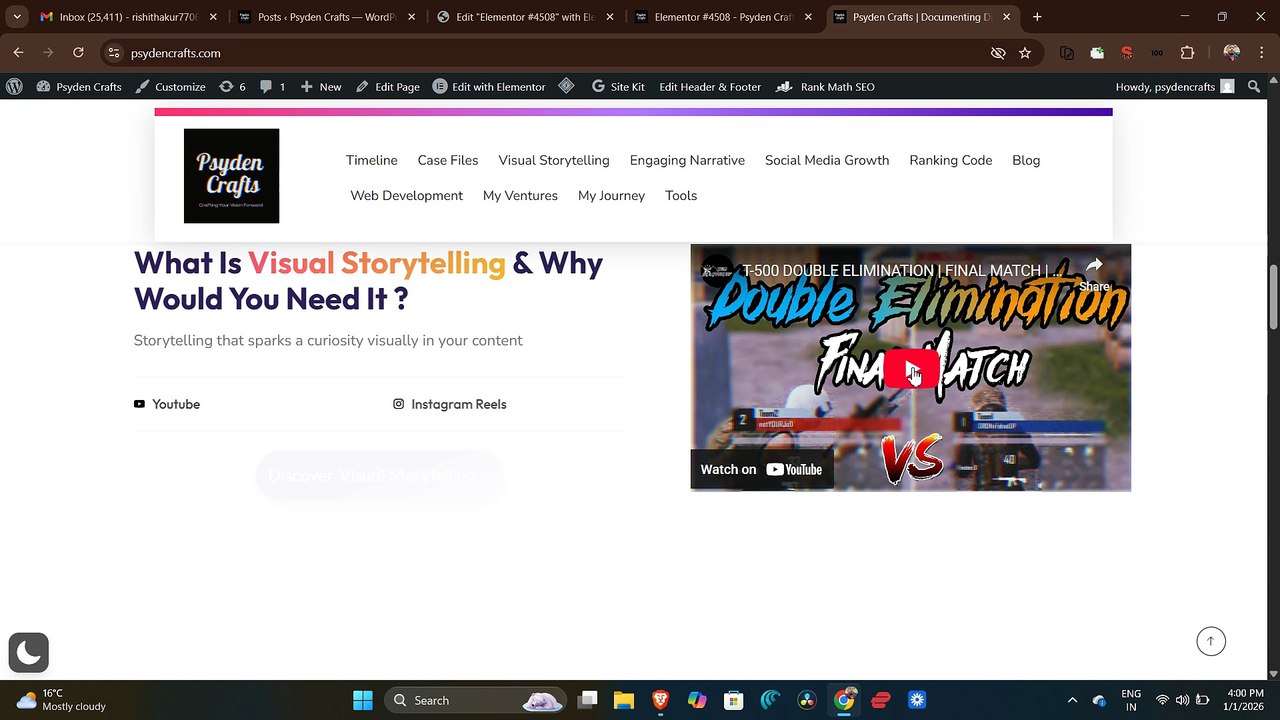Screen dimensions: 1280x720
Task: Launch Brave browser from the taskbar
Action: 660,700
